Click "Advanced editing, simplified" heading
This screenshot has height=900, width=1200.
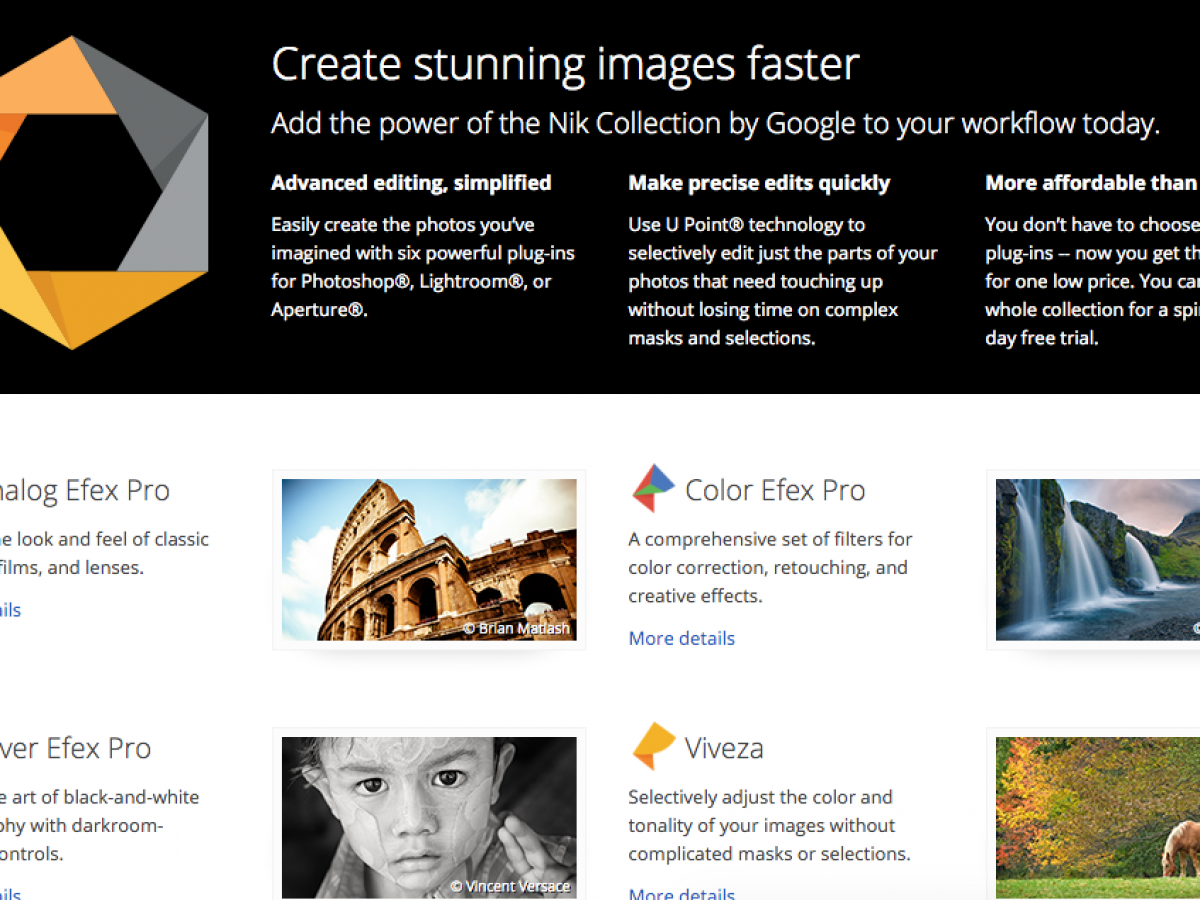411,183
